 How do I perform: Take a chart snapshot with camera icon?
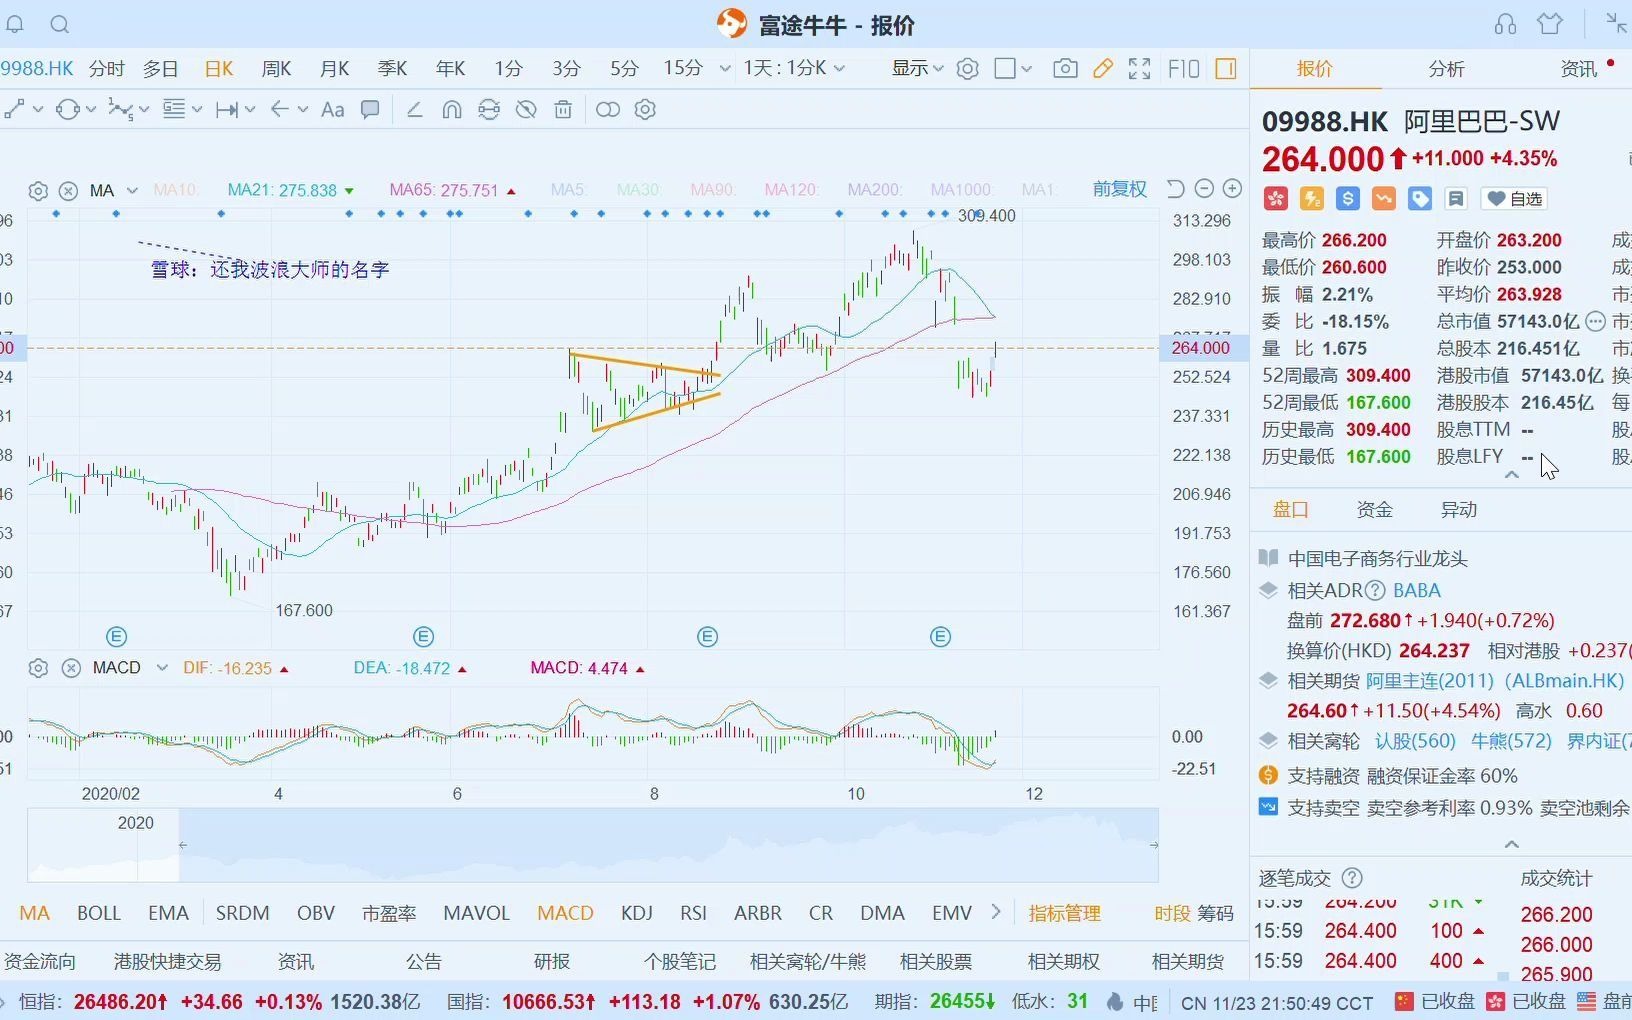[1065, 68]
